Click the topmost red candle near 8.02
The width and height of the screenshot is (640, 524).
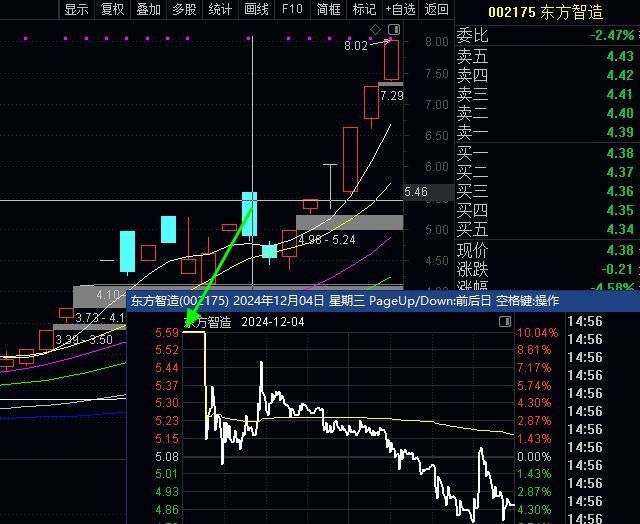pos(391,60)
